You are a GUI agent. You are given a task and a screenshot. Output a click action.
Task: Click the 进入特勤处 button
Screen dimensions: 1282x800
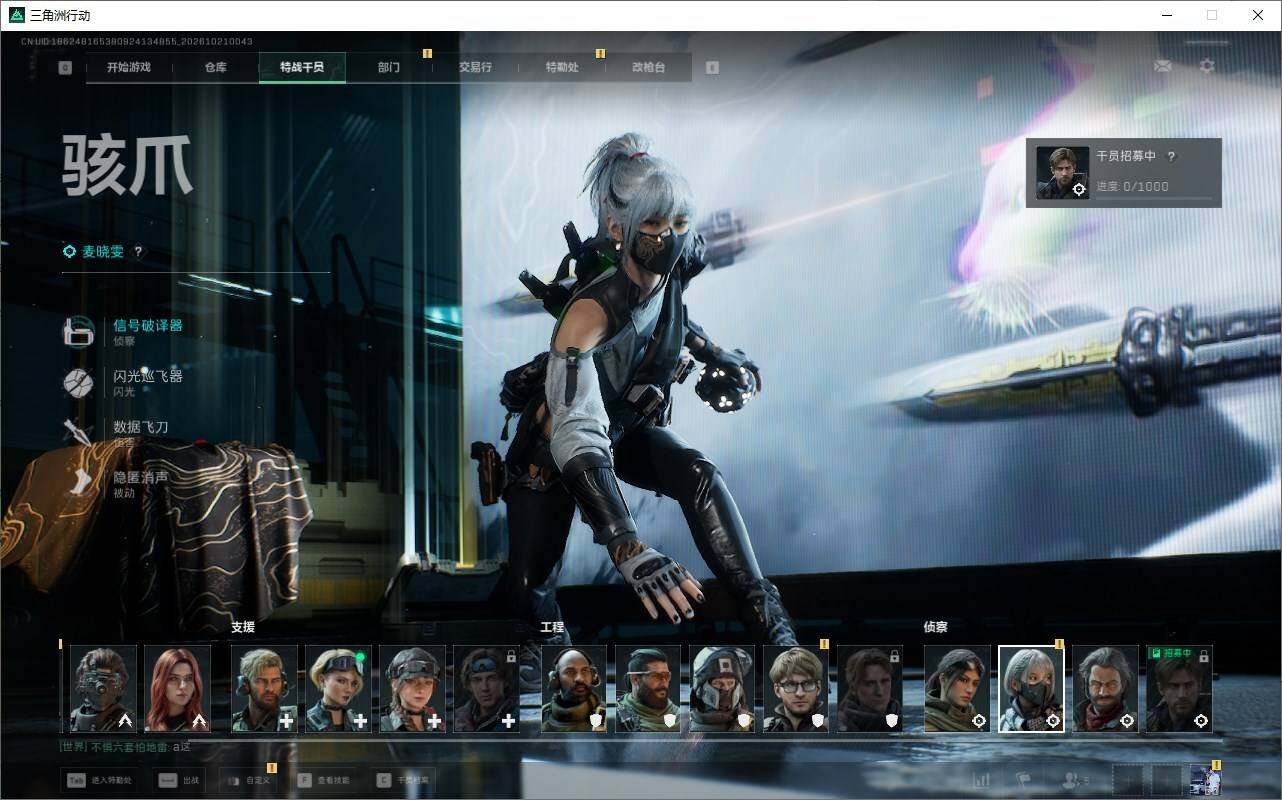pyautogui.click(x=101, y=780)
